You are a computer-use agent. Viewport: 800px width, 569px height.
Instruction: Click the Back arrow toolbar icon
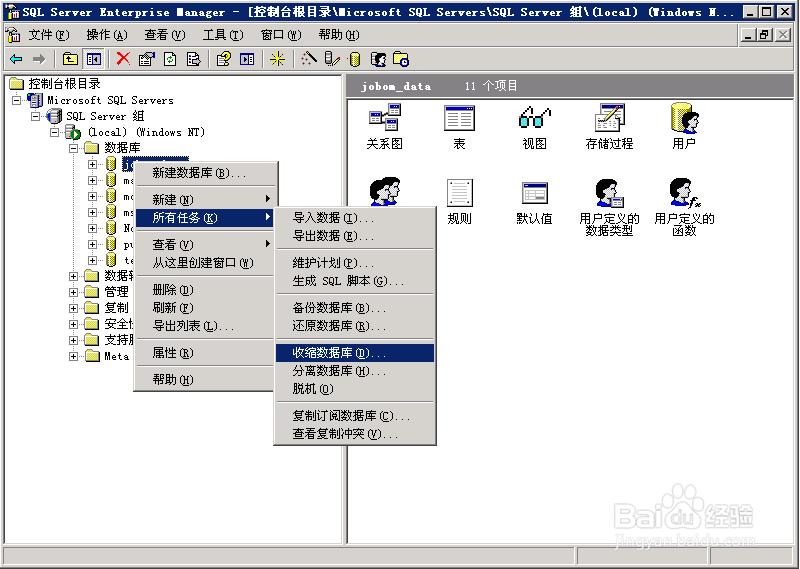click(16, 59)
